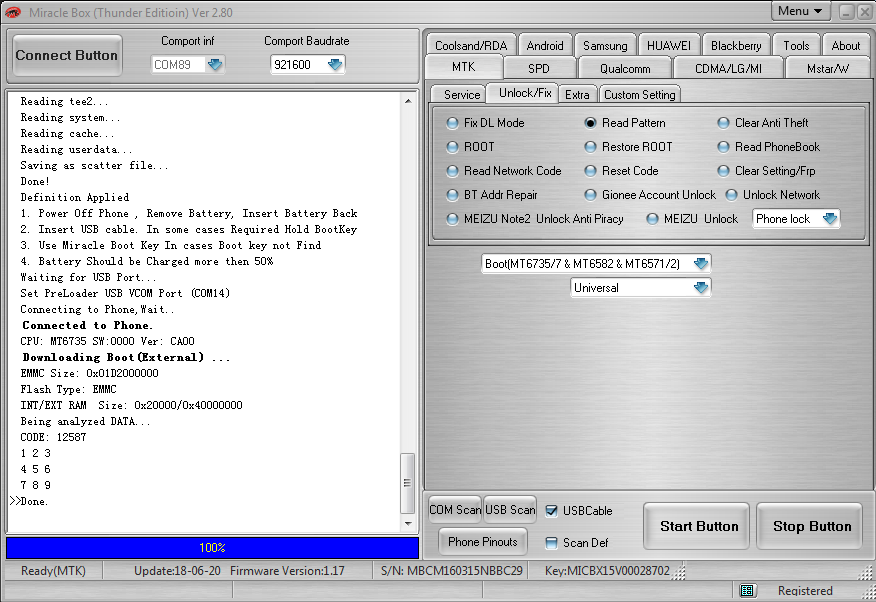Screen dimensions: 876x602
Task: Open the HUAWEI tab
Action: (669, 45)
